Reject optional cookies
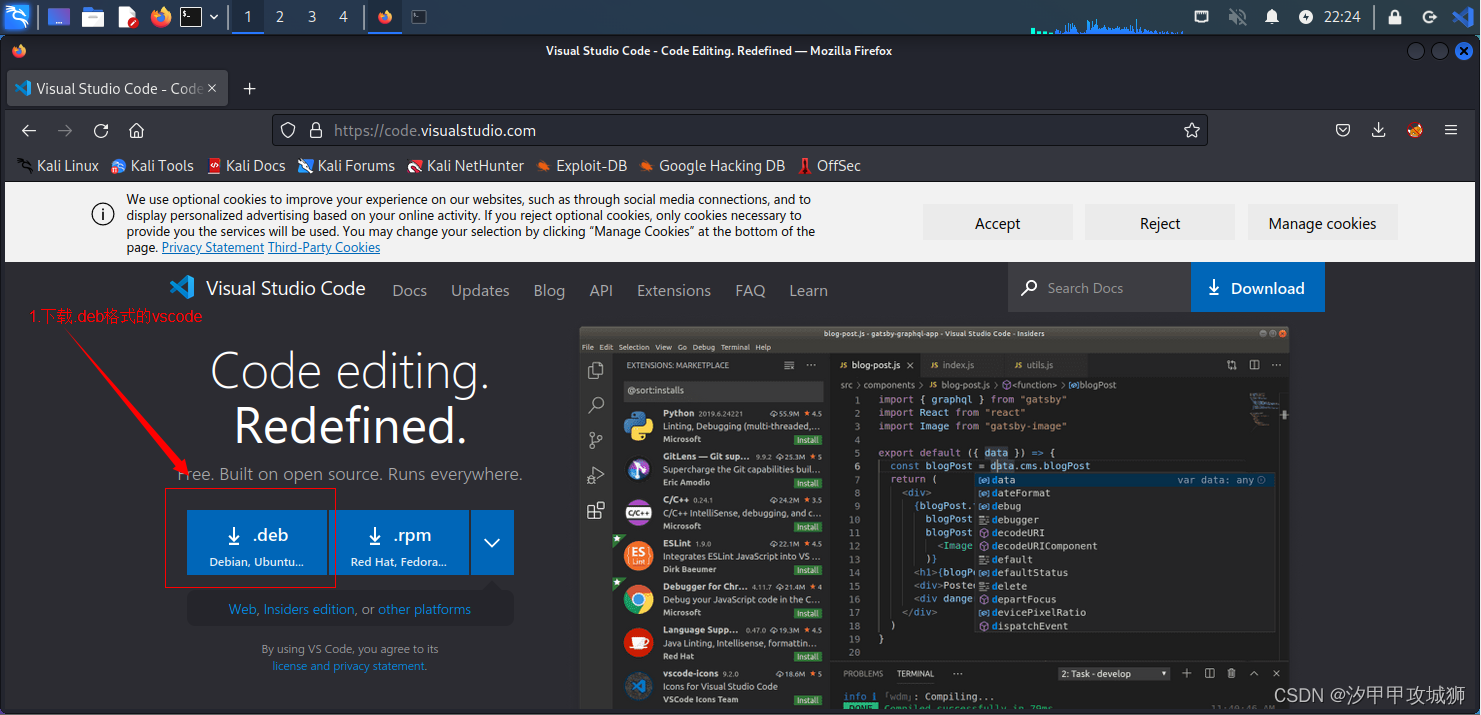This screenshot has width=1481, height=715. point(1159,222)
